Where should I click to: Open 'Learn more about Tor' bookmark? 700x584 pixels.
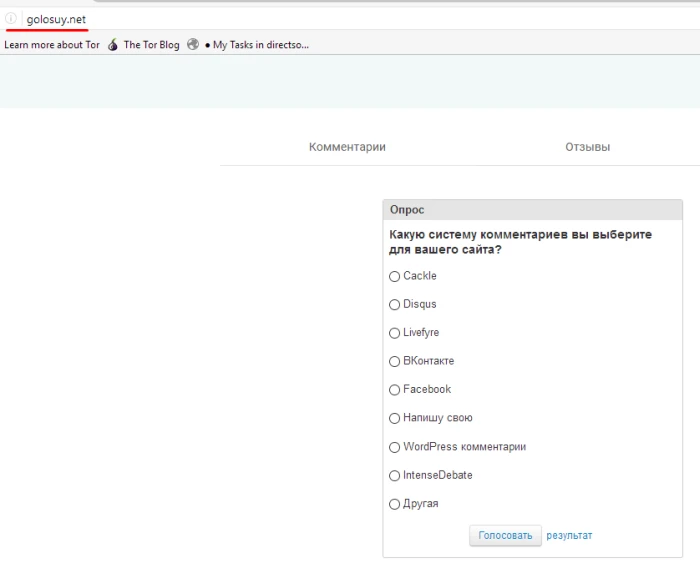(52, 45)
